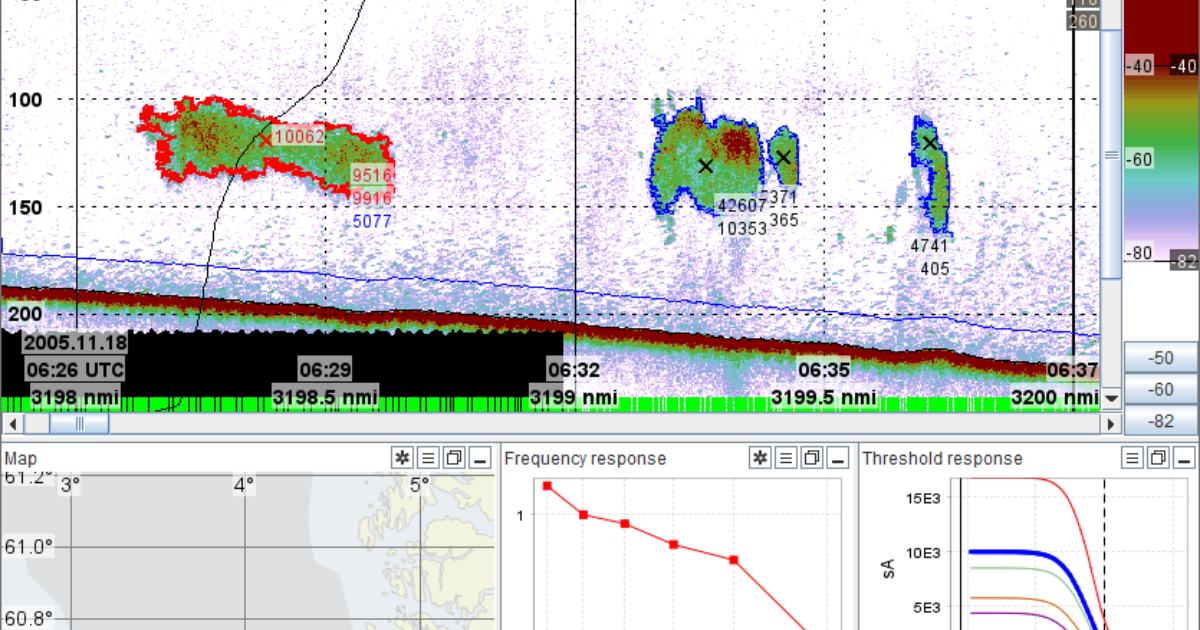Undock the Threshold response panel
The image size is (1200, 630).
1158,458
